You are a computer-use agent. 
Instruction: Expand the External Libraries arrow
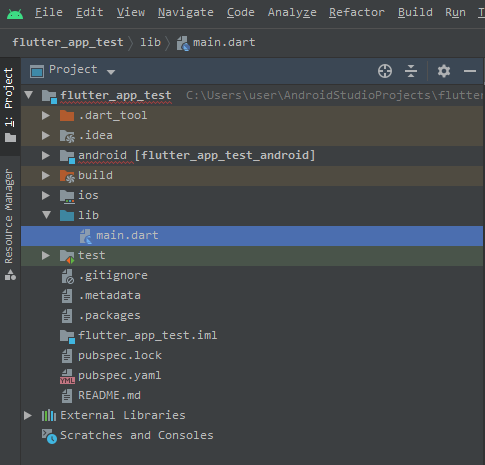pos(28,415)
